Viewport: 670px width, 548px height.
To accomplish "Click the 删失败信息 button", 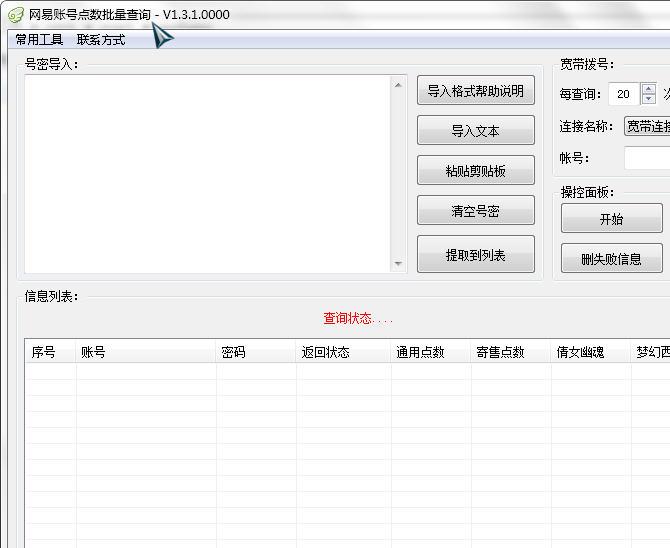I will coord(611,258).
